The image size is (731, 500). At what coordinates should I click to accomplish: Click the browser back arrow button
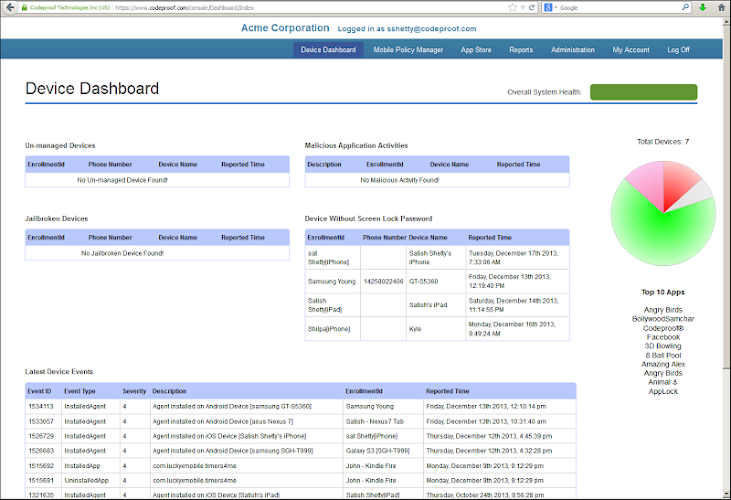(10, 7)
